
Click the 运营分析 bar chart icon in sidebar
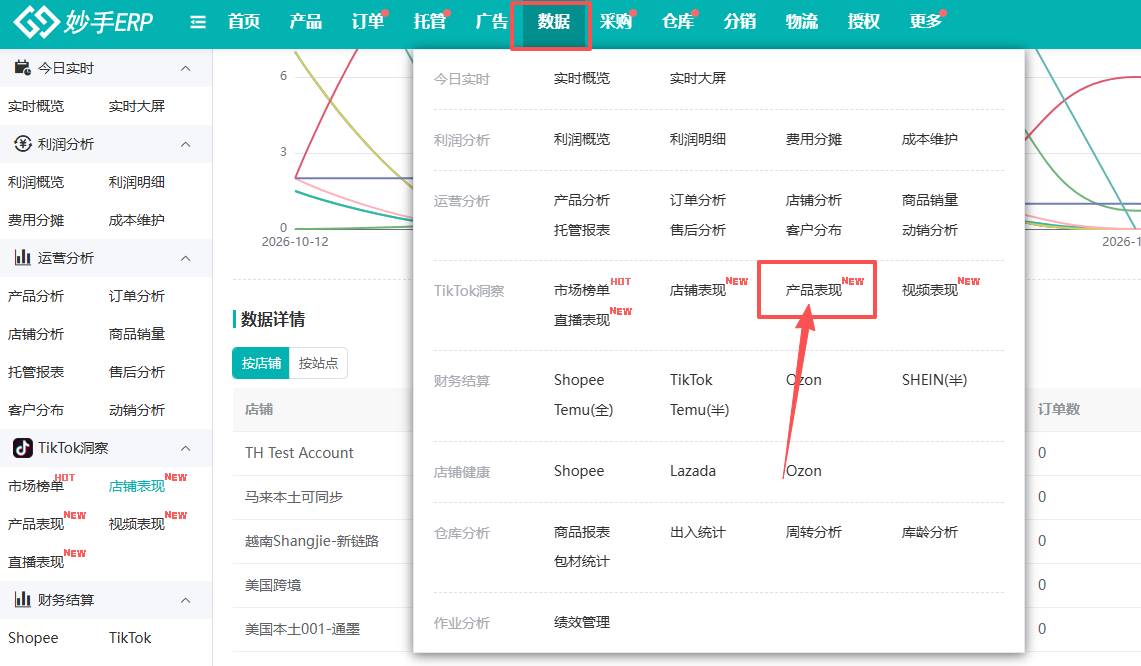[x=23, y=258]
